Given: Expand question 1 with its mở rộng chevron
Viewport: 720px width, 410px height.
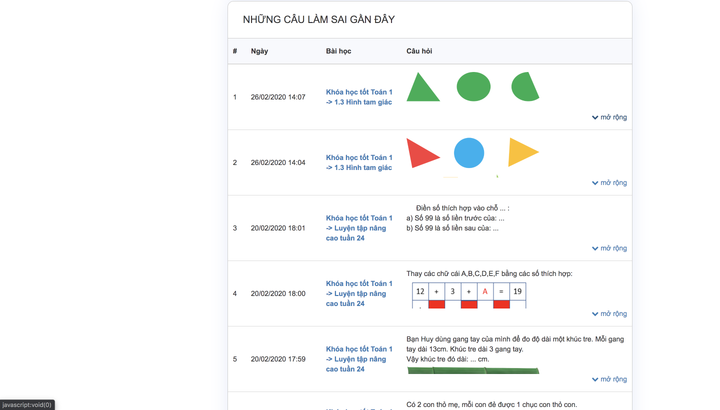Looking at the screenshot, I should click(609, 117).
